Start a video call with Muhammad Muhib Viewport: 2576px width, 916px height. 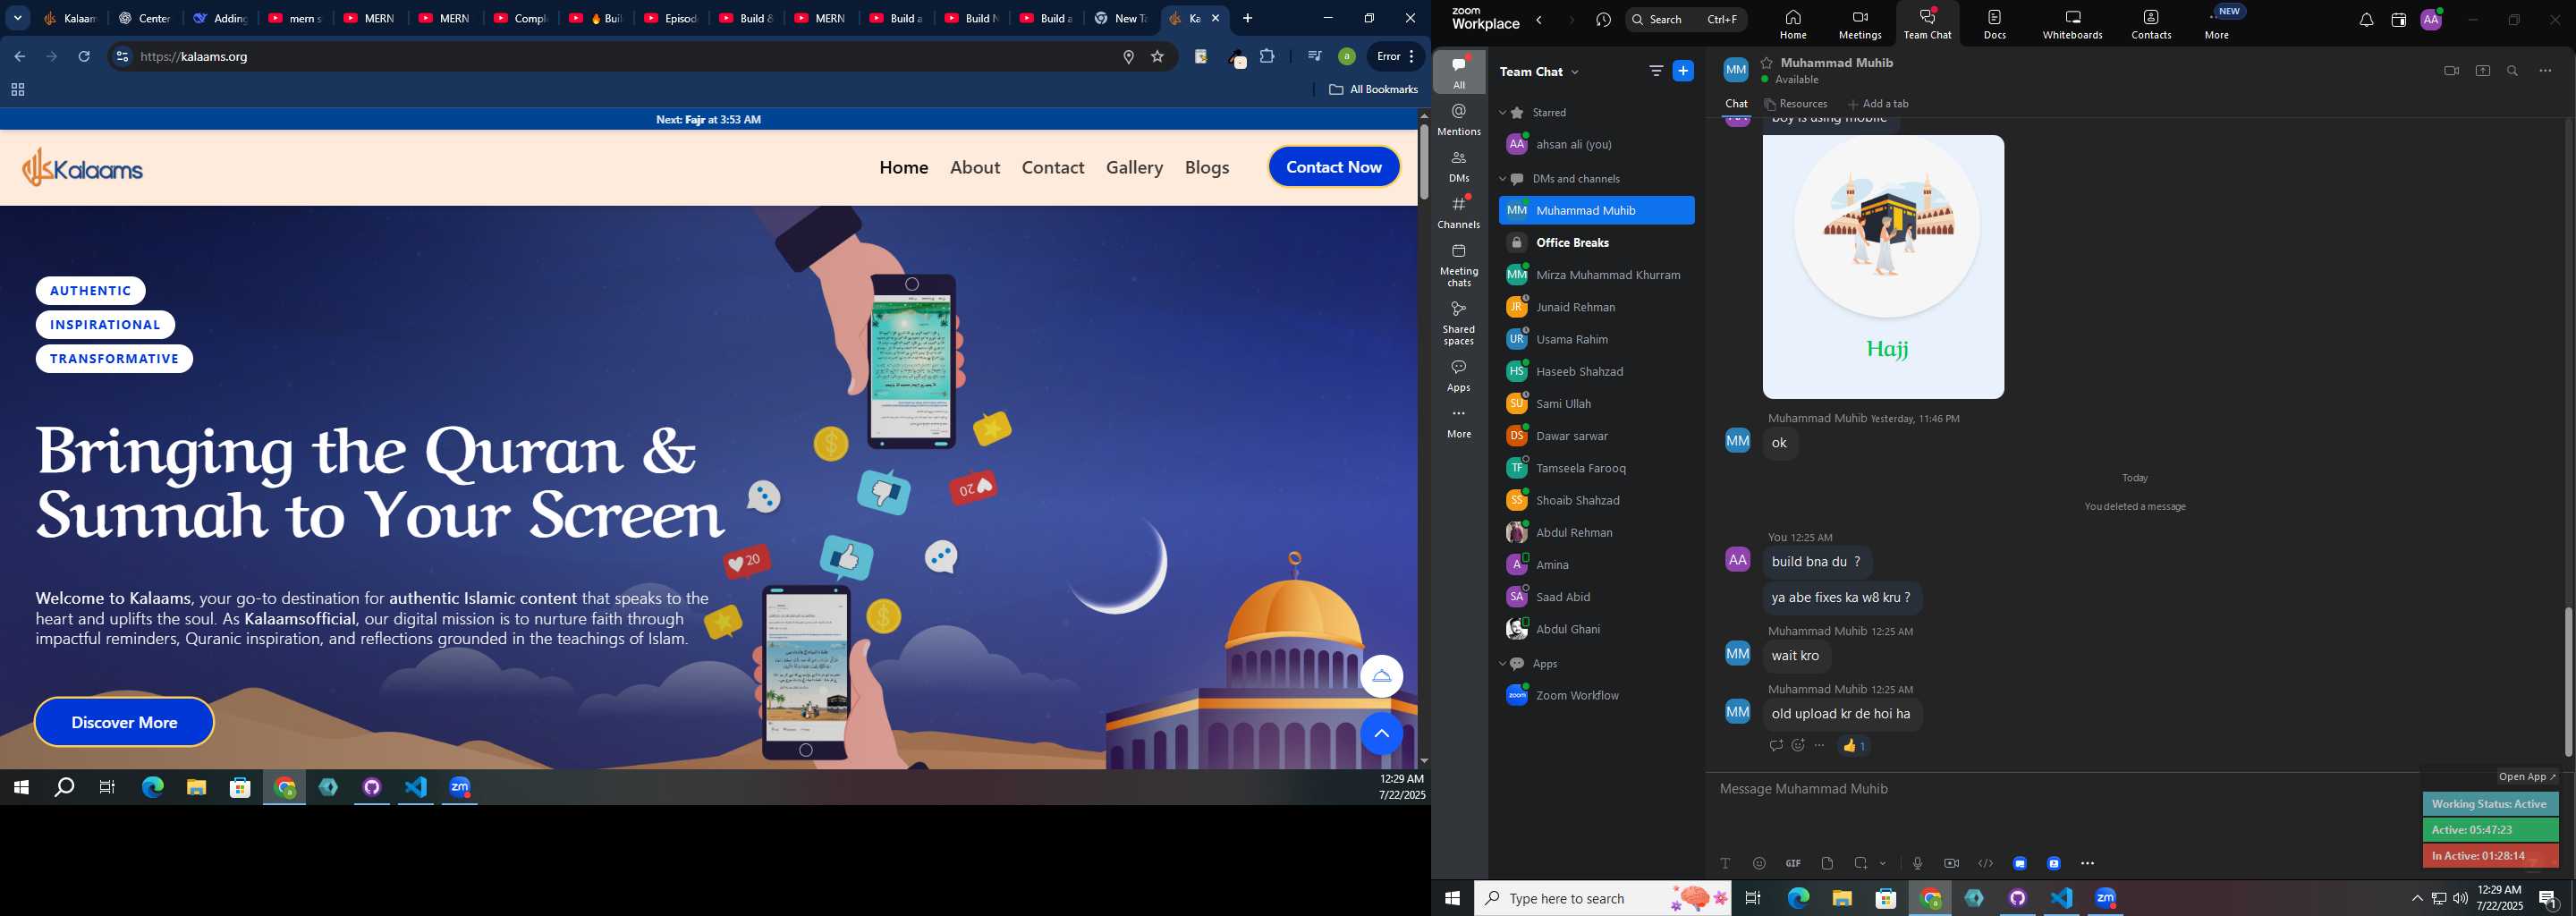pos(2451,71)
